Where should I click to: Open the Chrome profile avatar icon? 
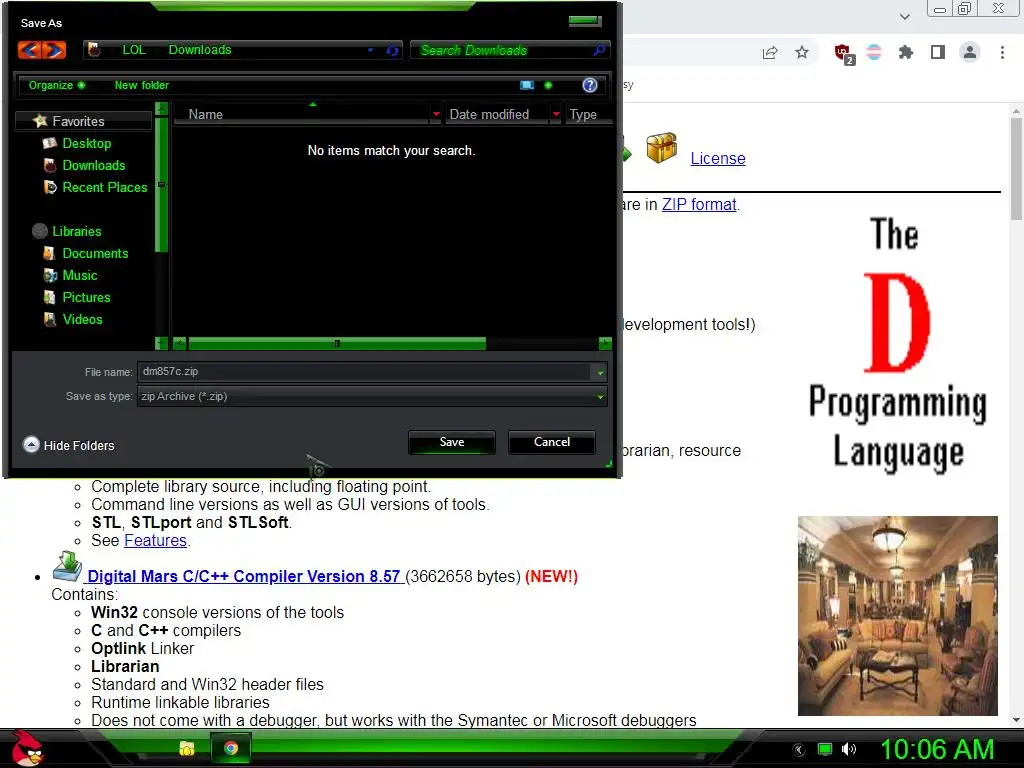970,52
